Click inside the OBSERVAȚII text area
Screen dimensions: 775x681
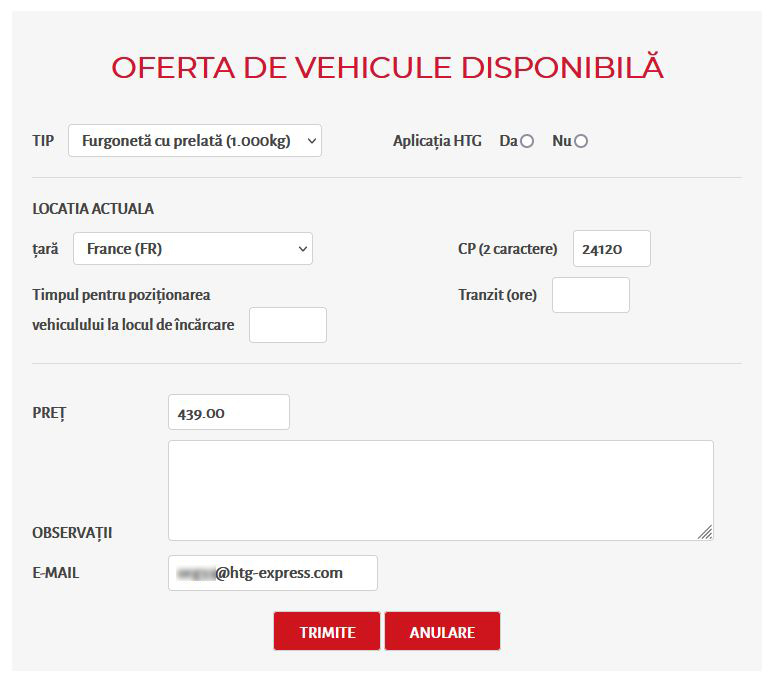click(440, 490)
